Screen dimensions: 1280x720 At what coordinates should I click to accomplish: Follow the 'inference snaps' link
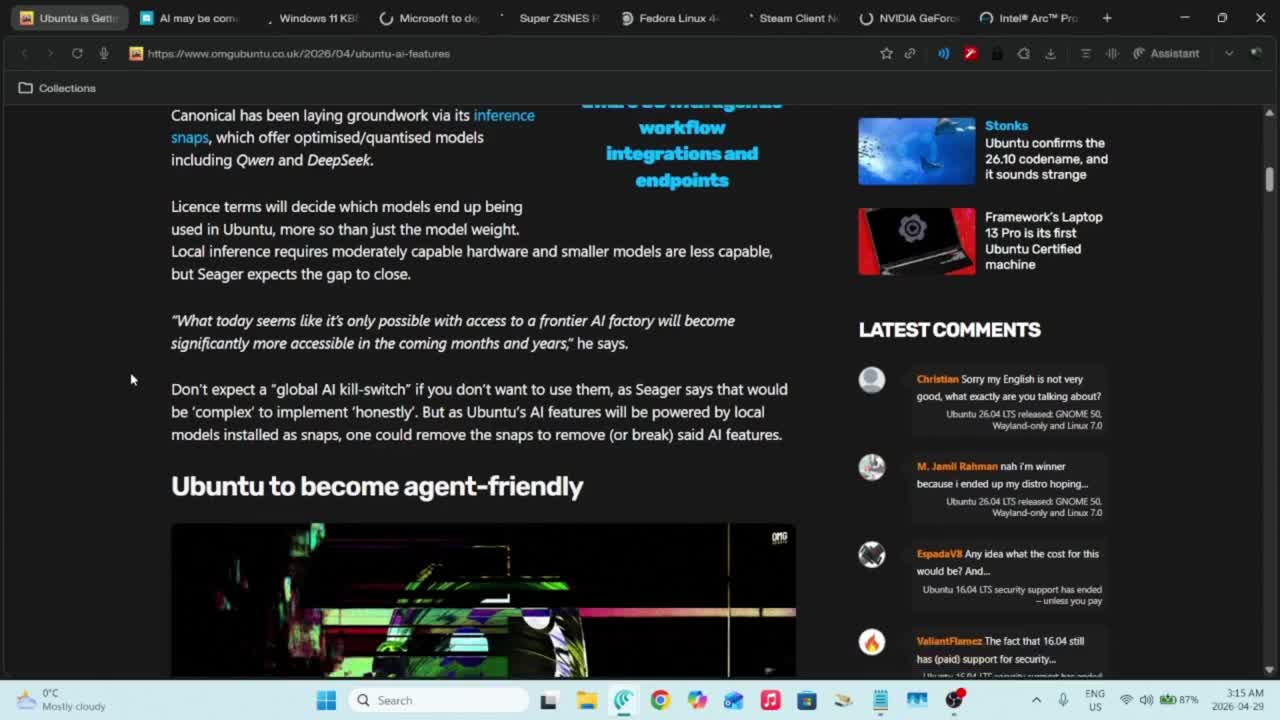click(504, 115)
